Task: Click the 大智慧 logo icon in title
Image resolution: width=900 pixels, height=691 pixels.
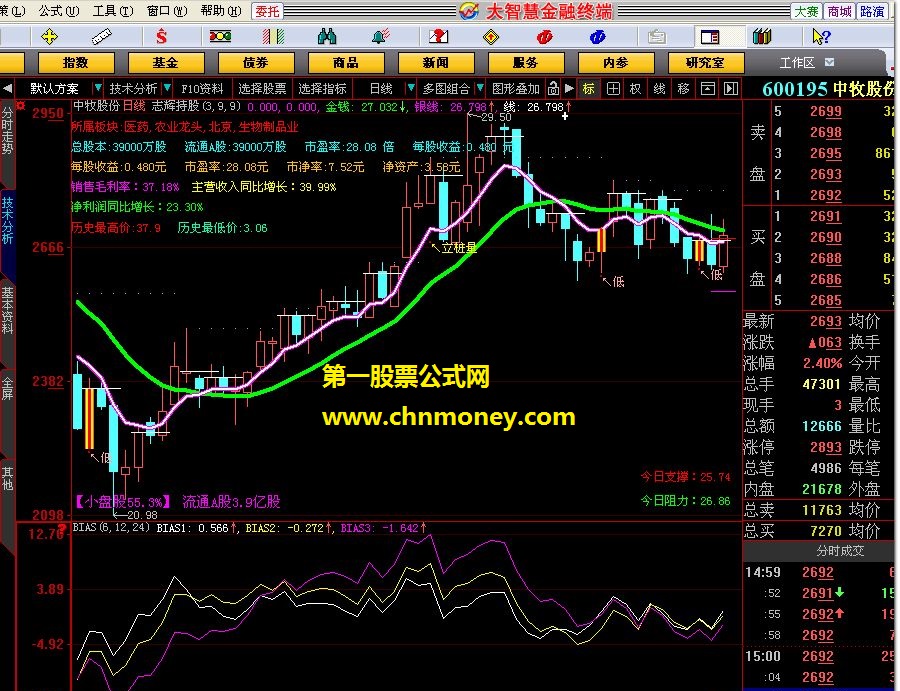Action: click(x=469, y=11)
